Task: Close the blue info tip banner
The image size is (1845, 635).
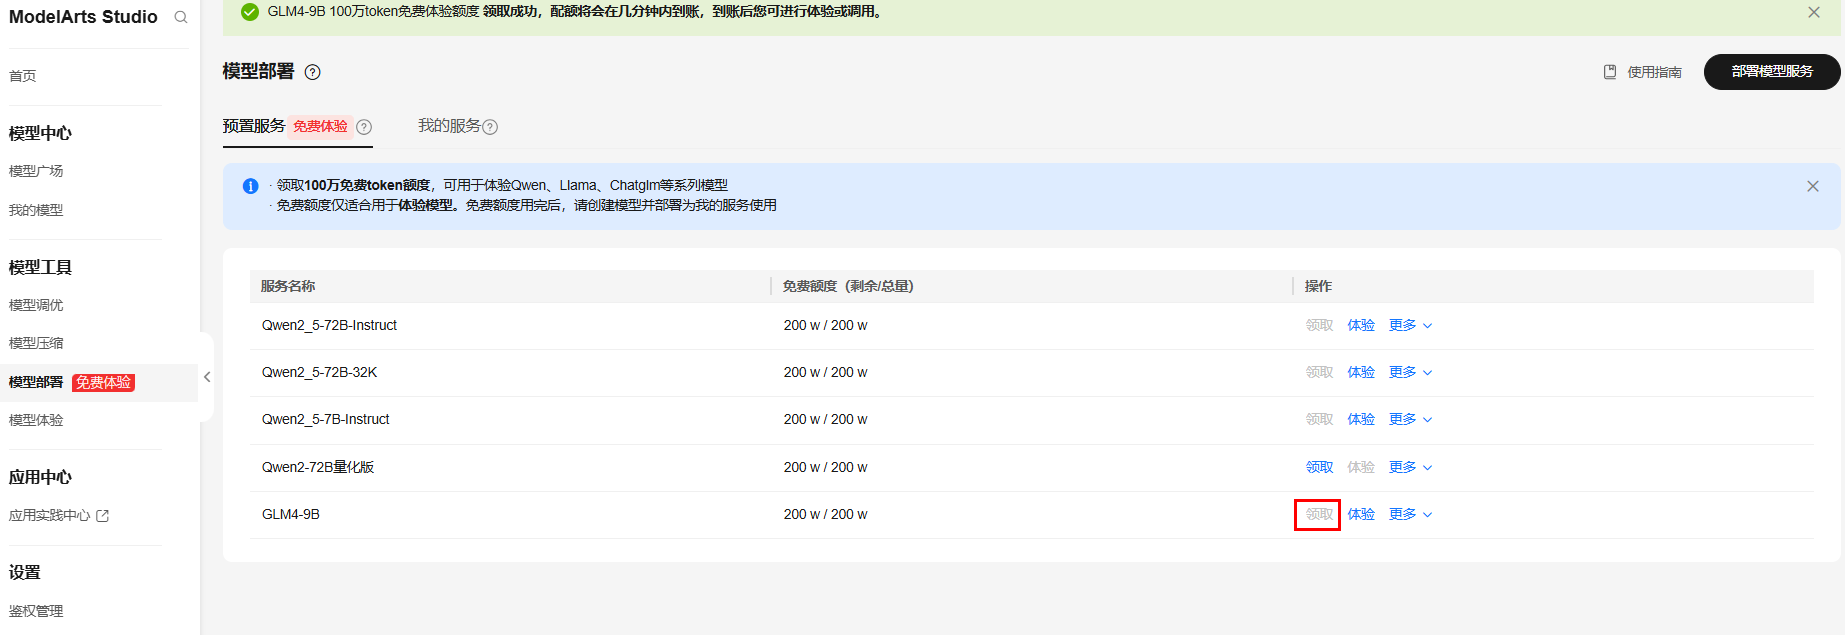Action: 1813,186
